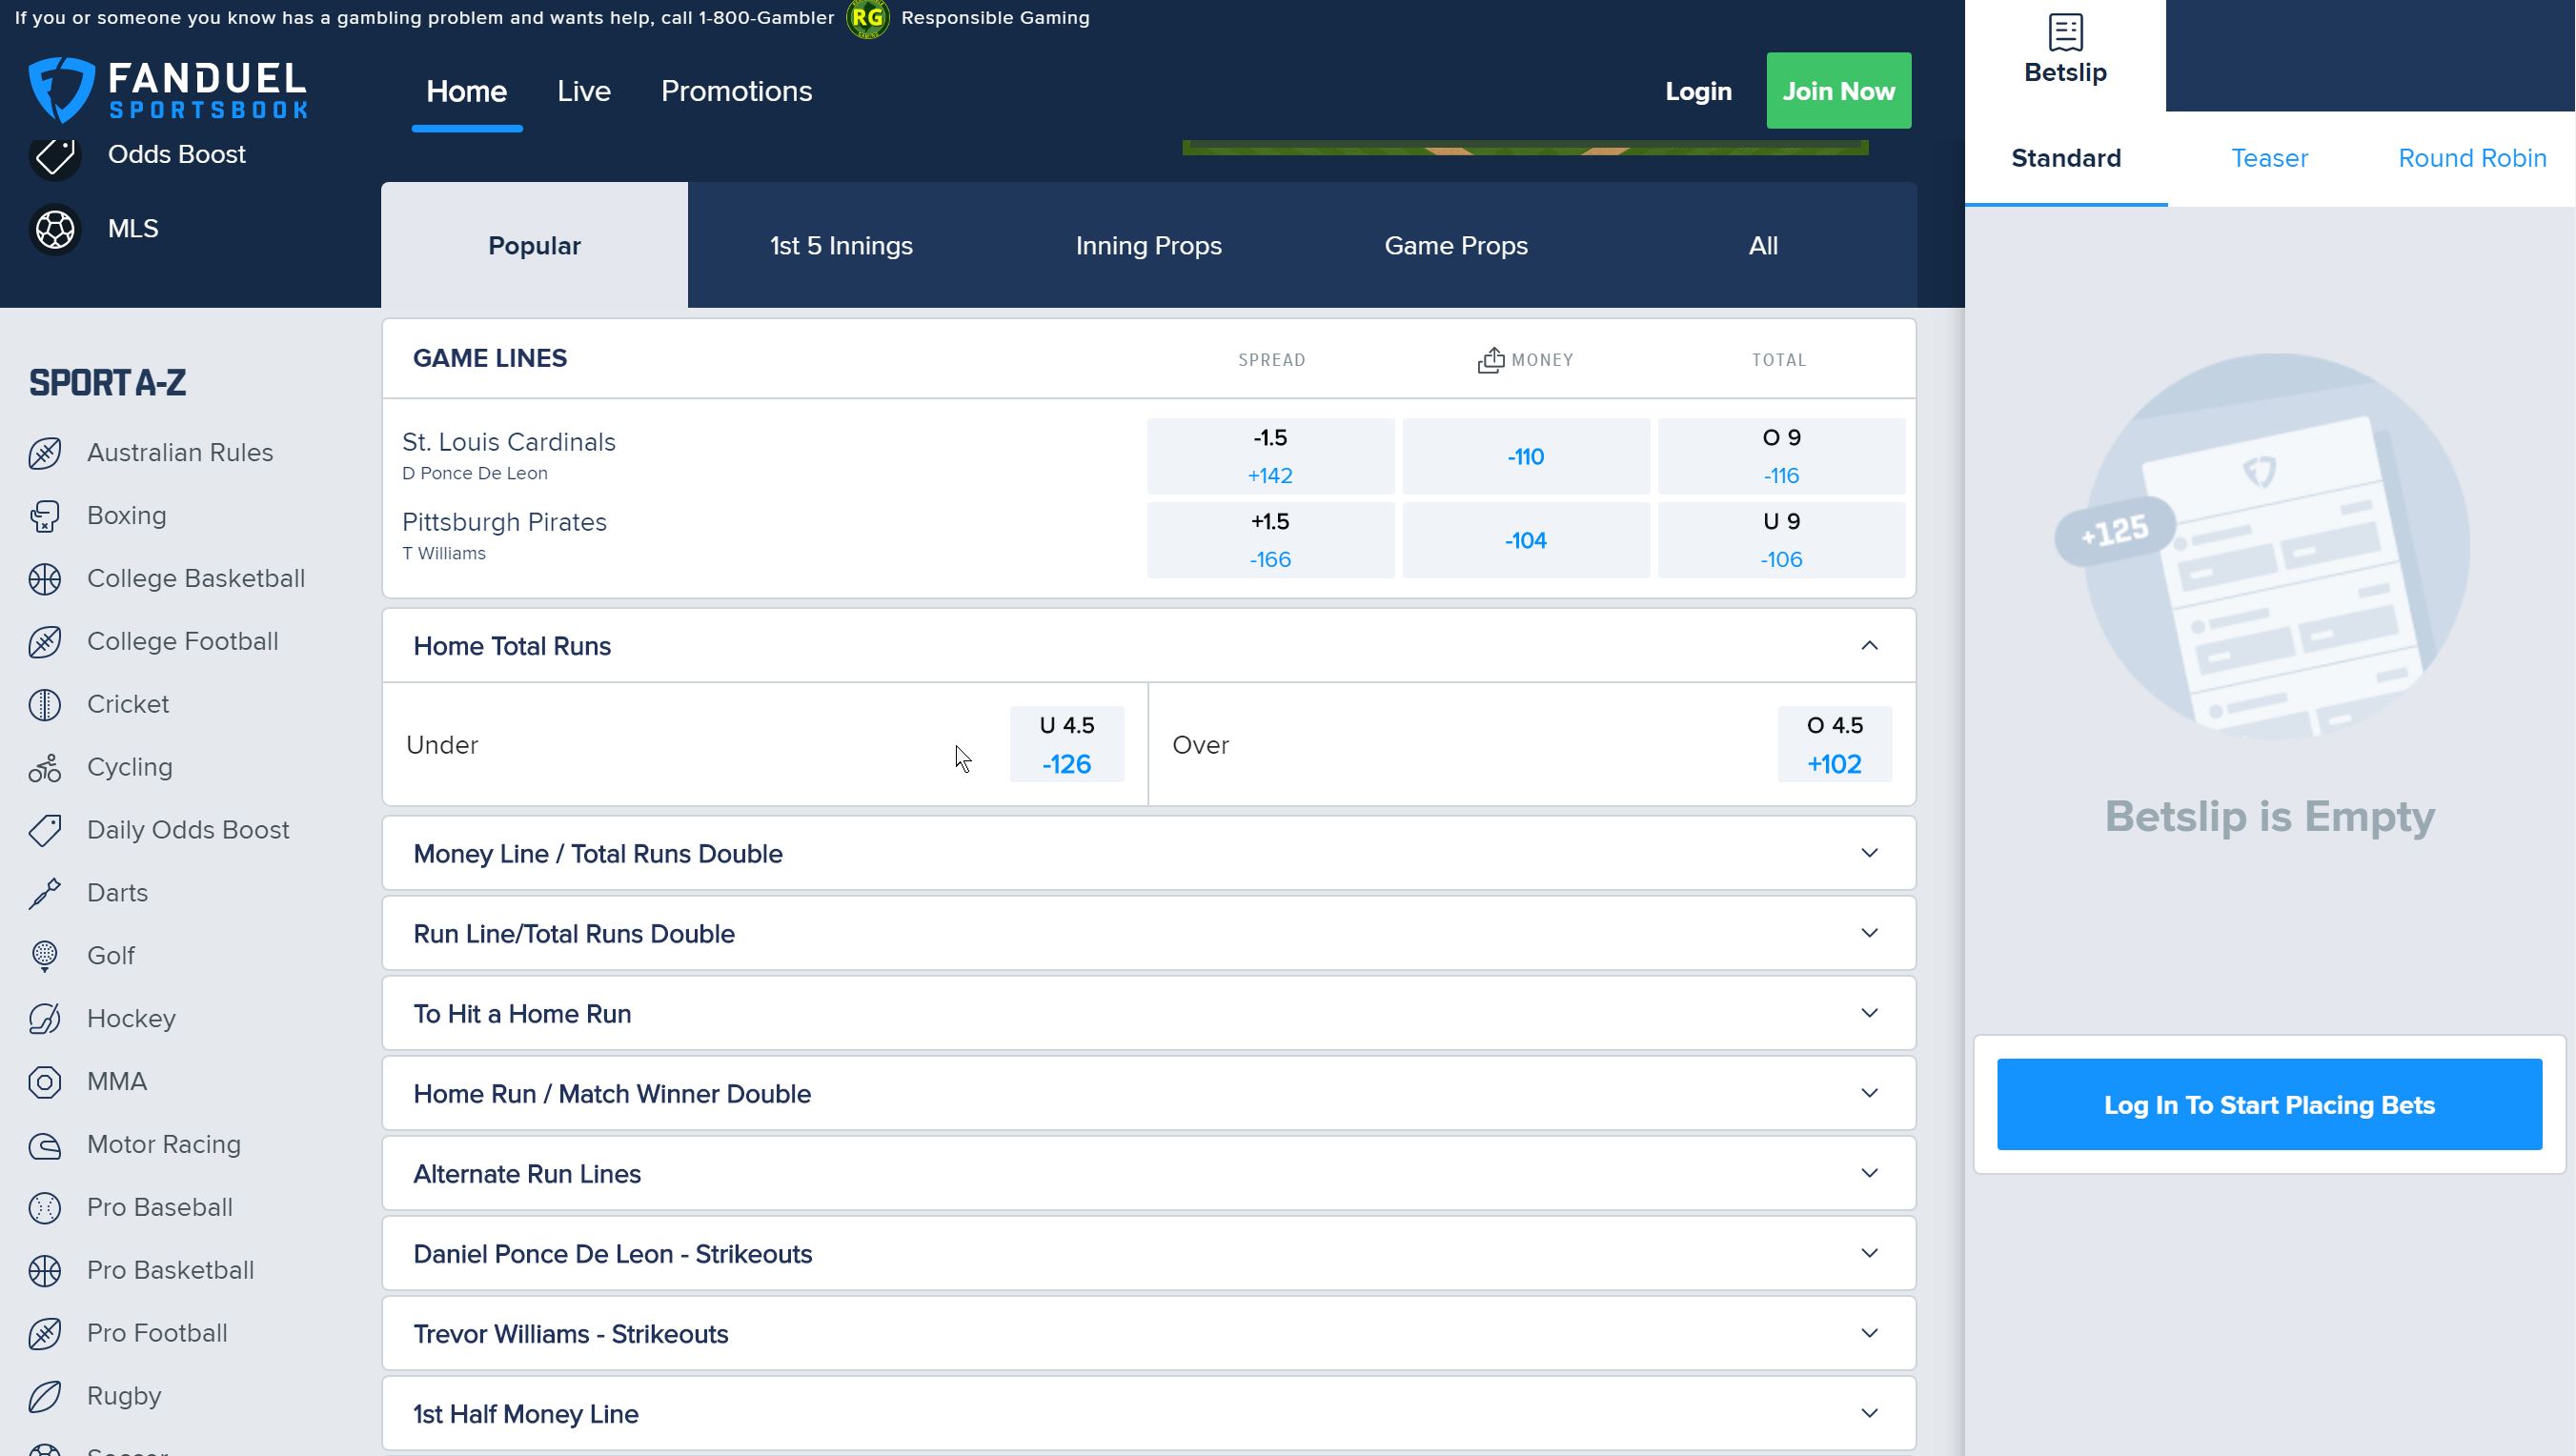Select Under 9 total at -106
This screenshot has width=2576, height=1456.
[1781, 540]
